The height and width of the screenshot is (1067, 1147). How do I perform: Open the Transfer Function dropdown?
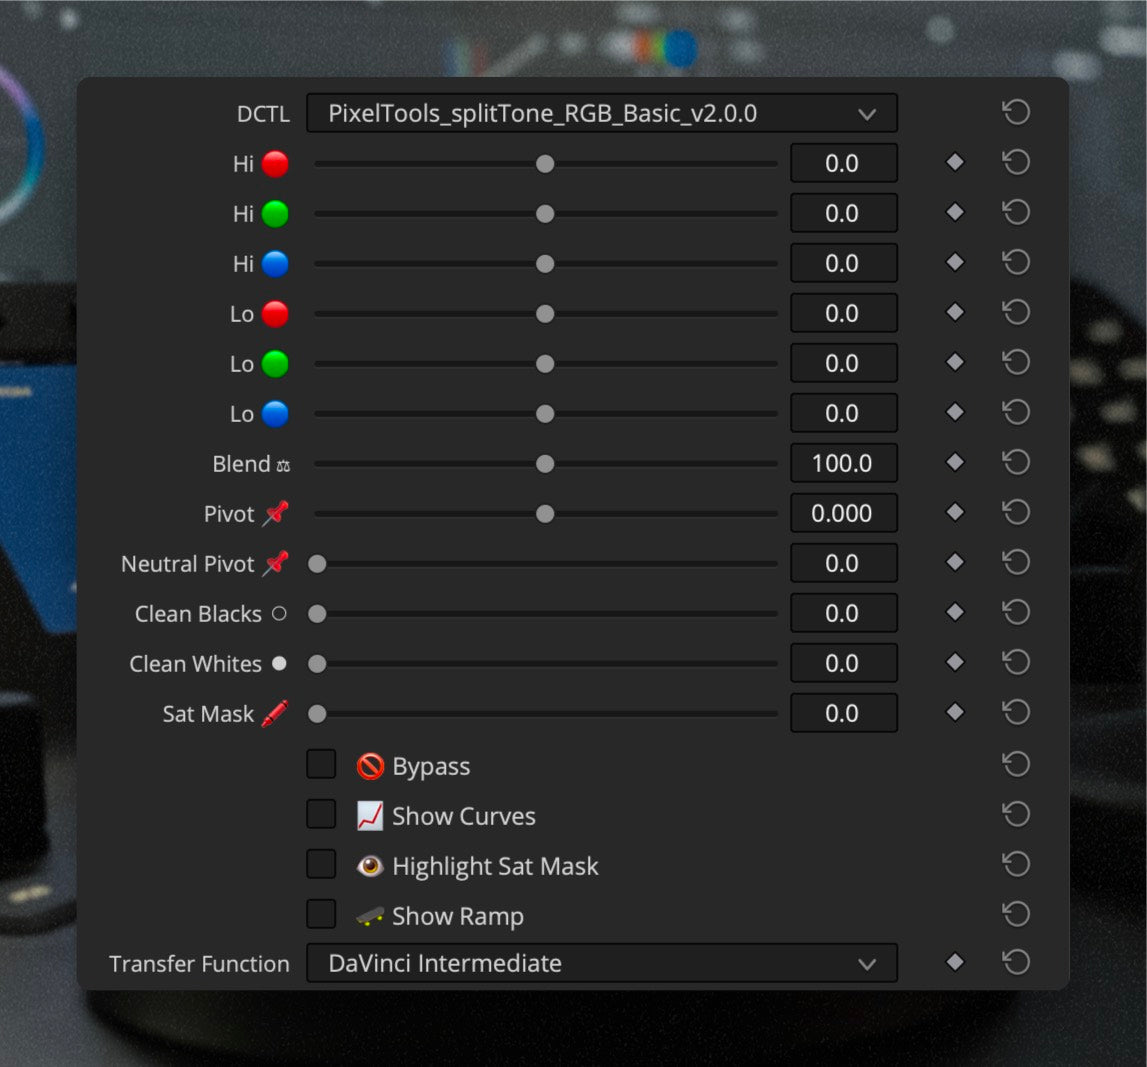(602, 963)
